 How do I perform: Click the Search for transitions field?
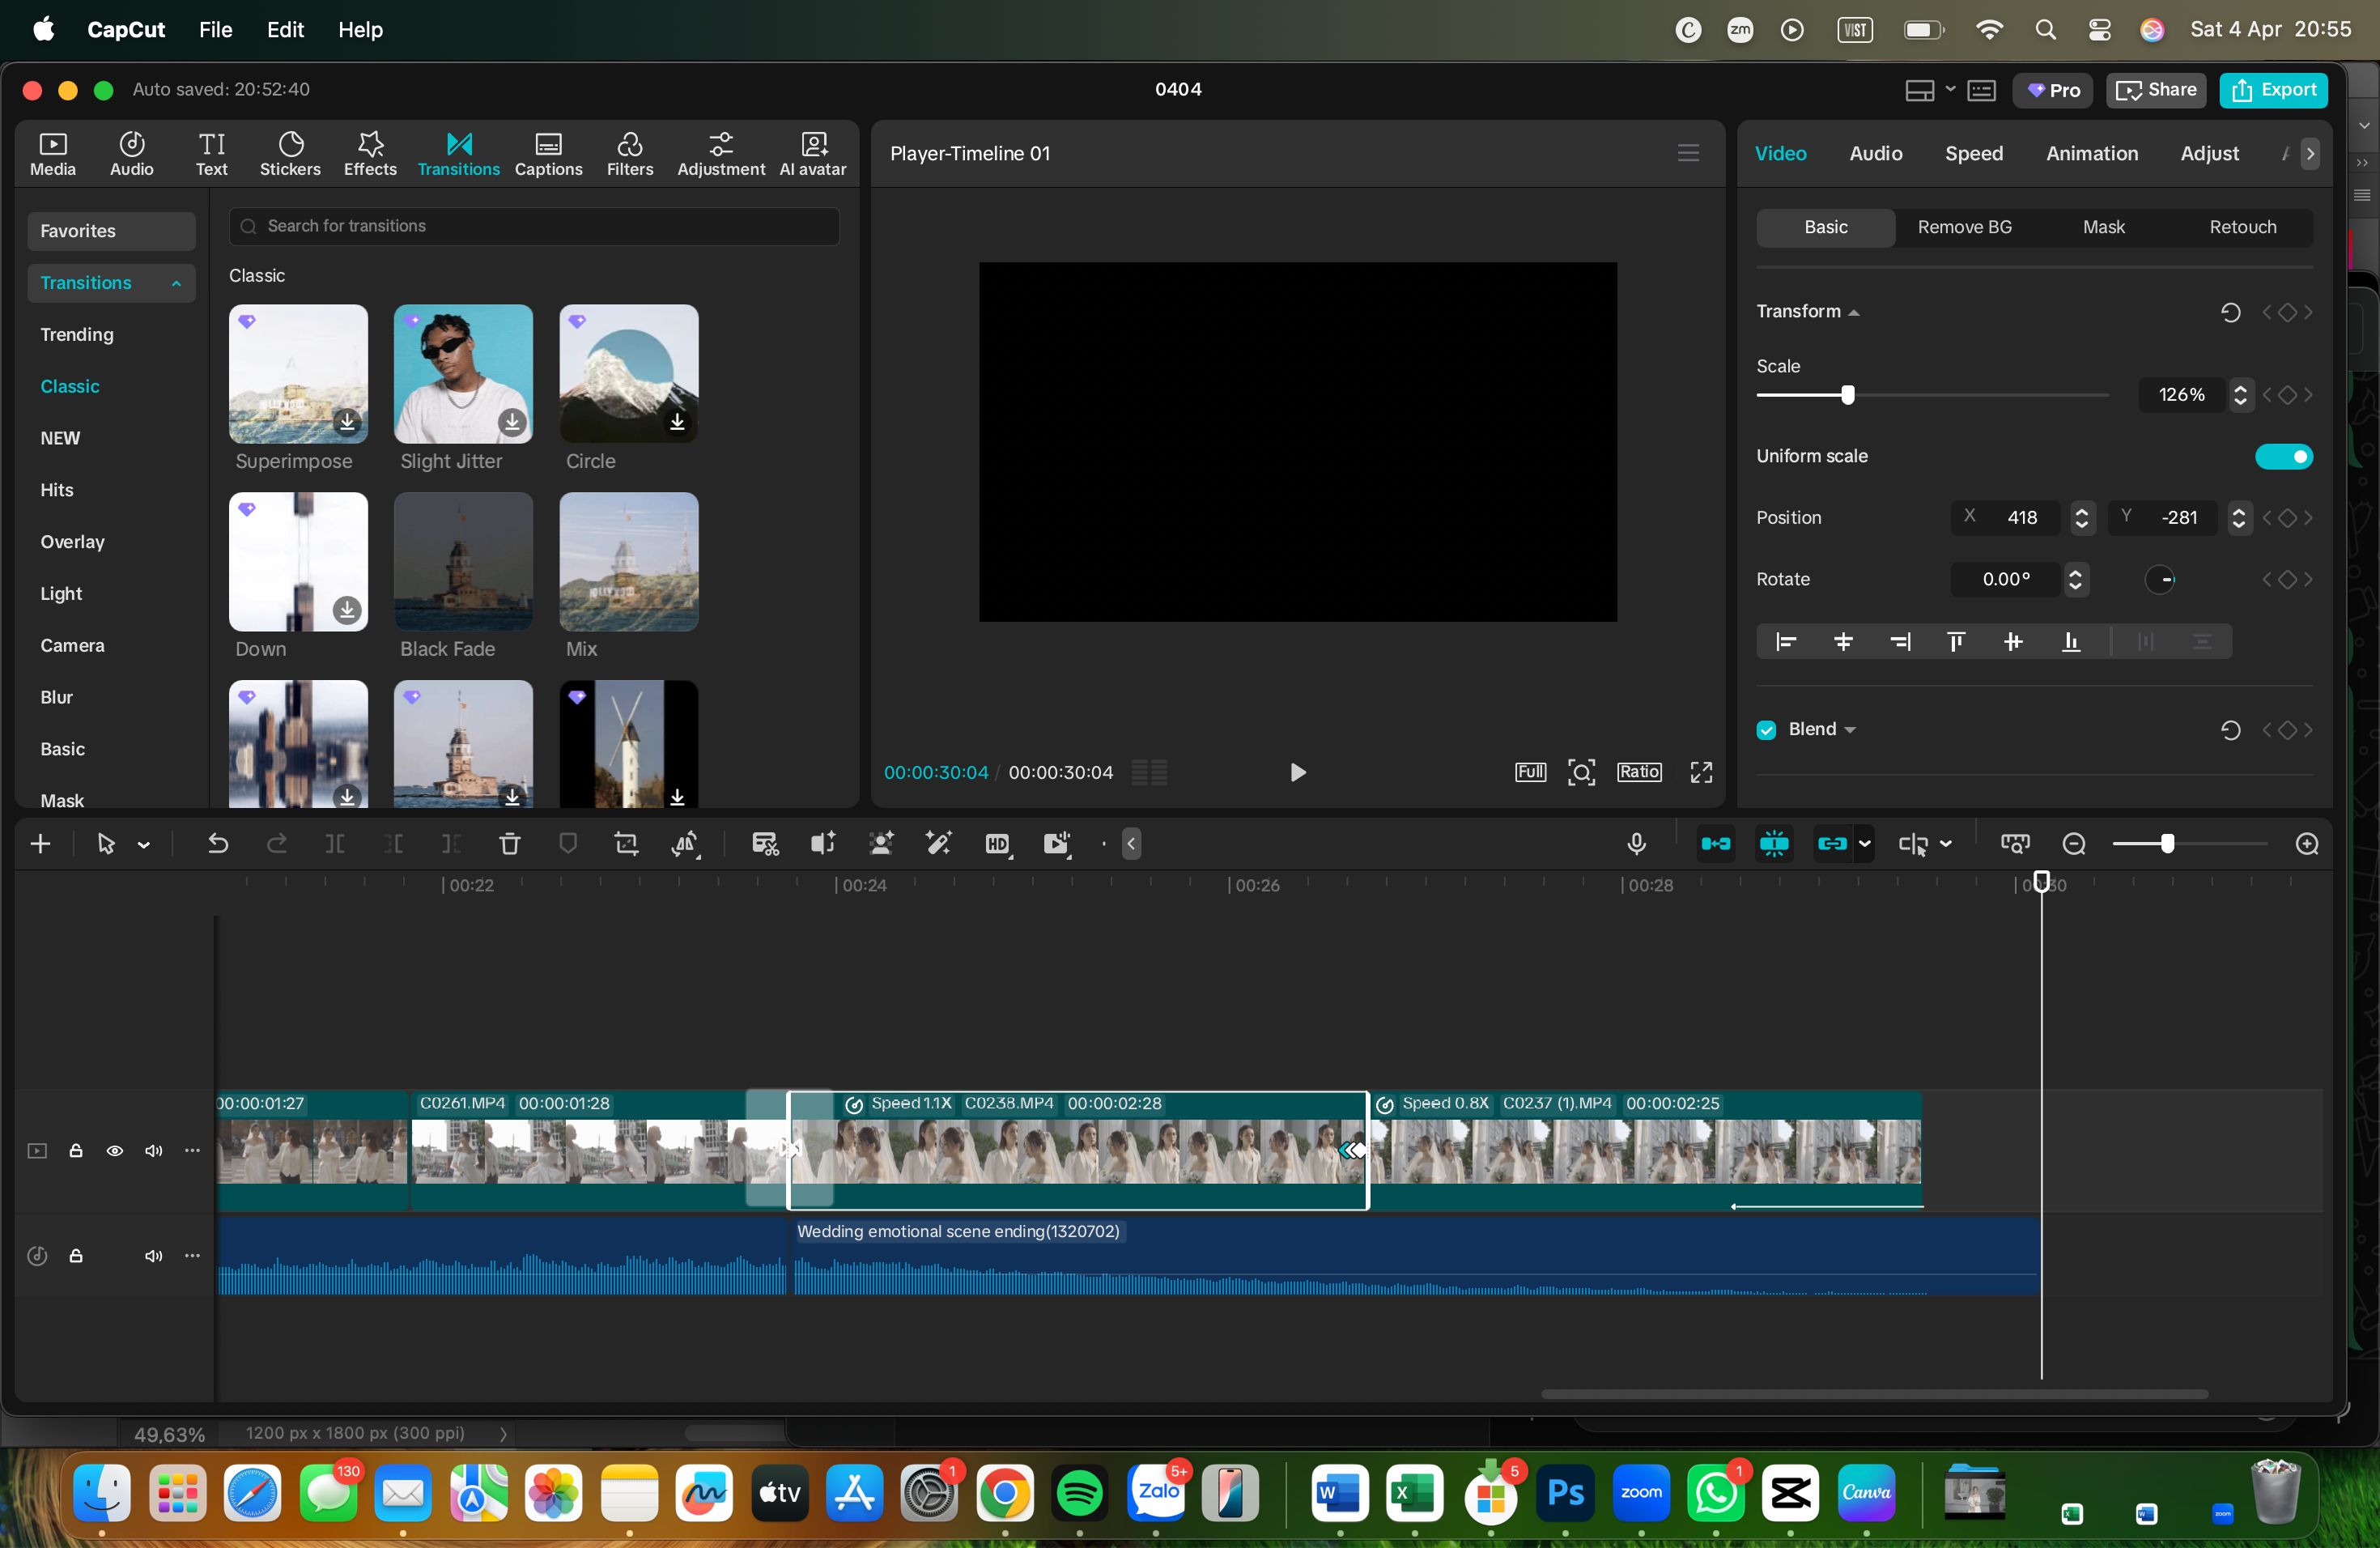534,226
